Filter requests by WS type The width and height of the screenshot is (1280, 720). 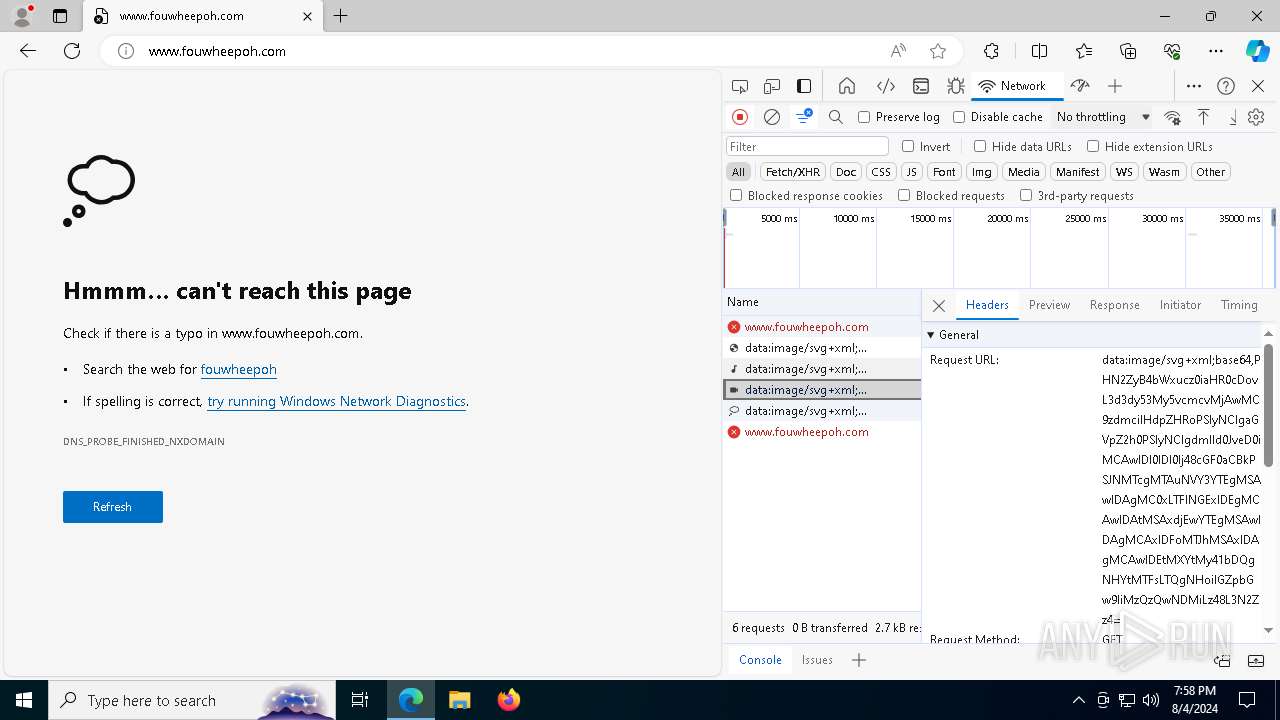point(1124,172)
